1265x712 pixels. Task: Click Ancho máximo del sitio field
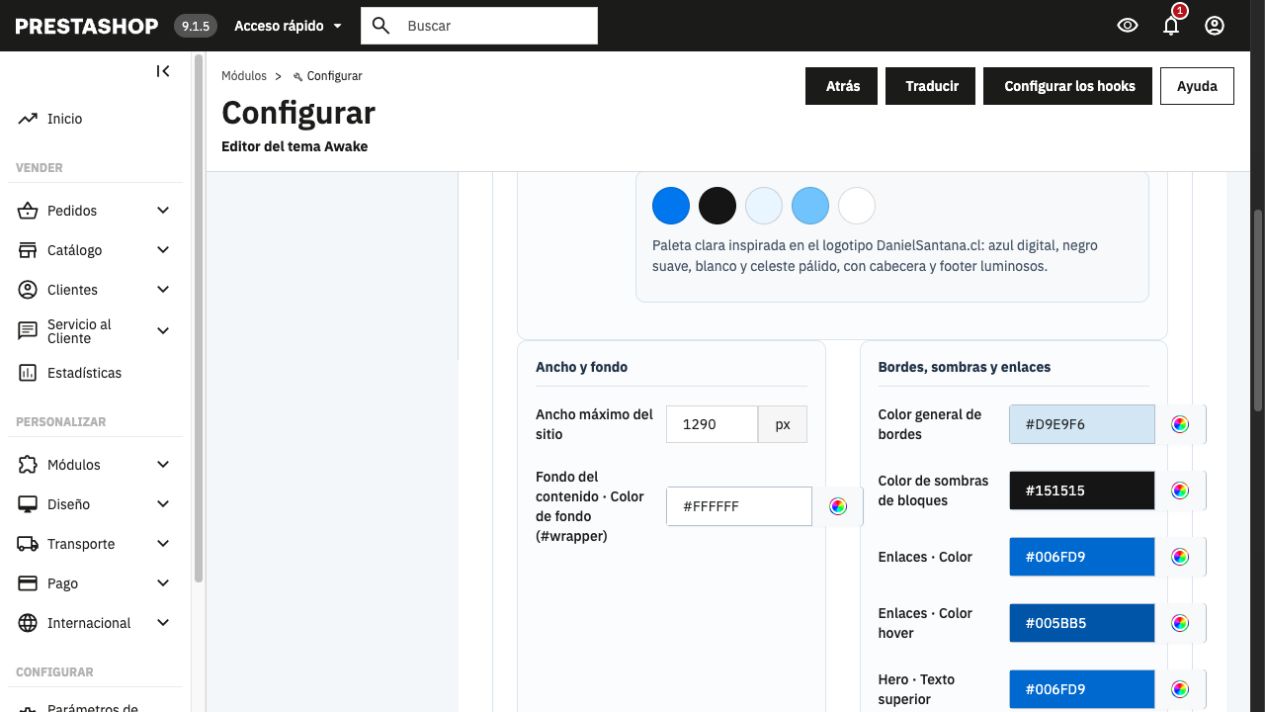click(x=712, y=424)
